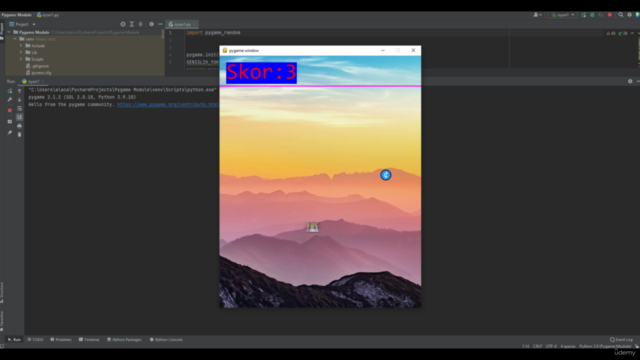Stop the running process in Run panel

coord(10,110)
